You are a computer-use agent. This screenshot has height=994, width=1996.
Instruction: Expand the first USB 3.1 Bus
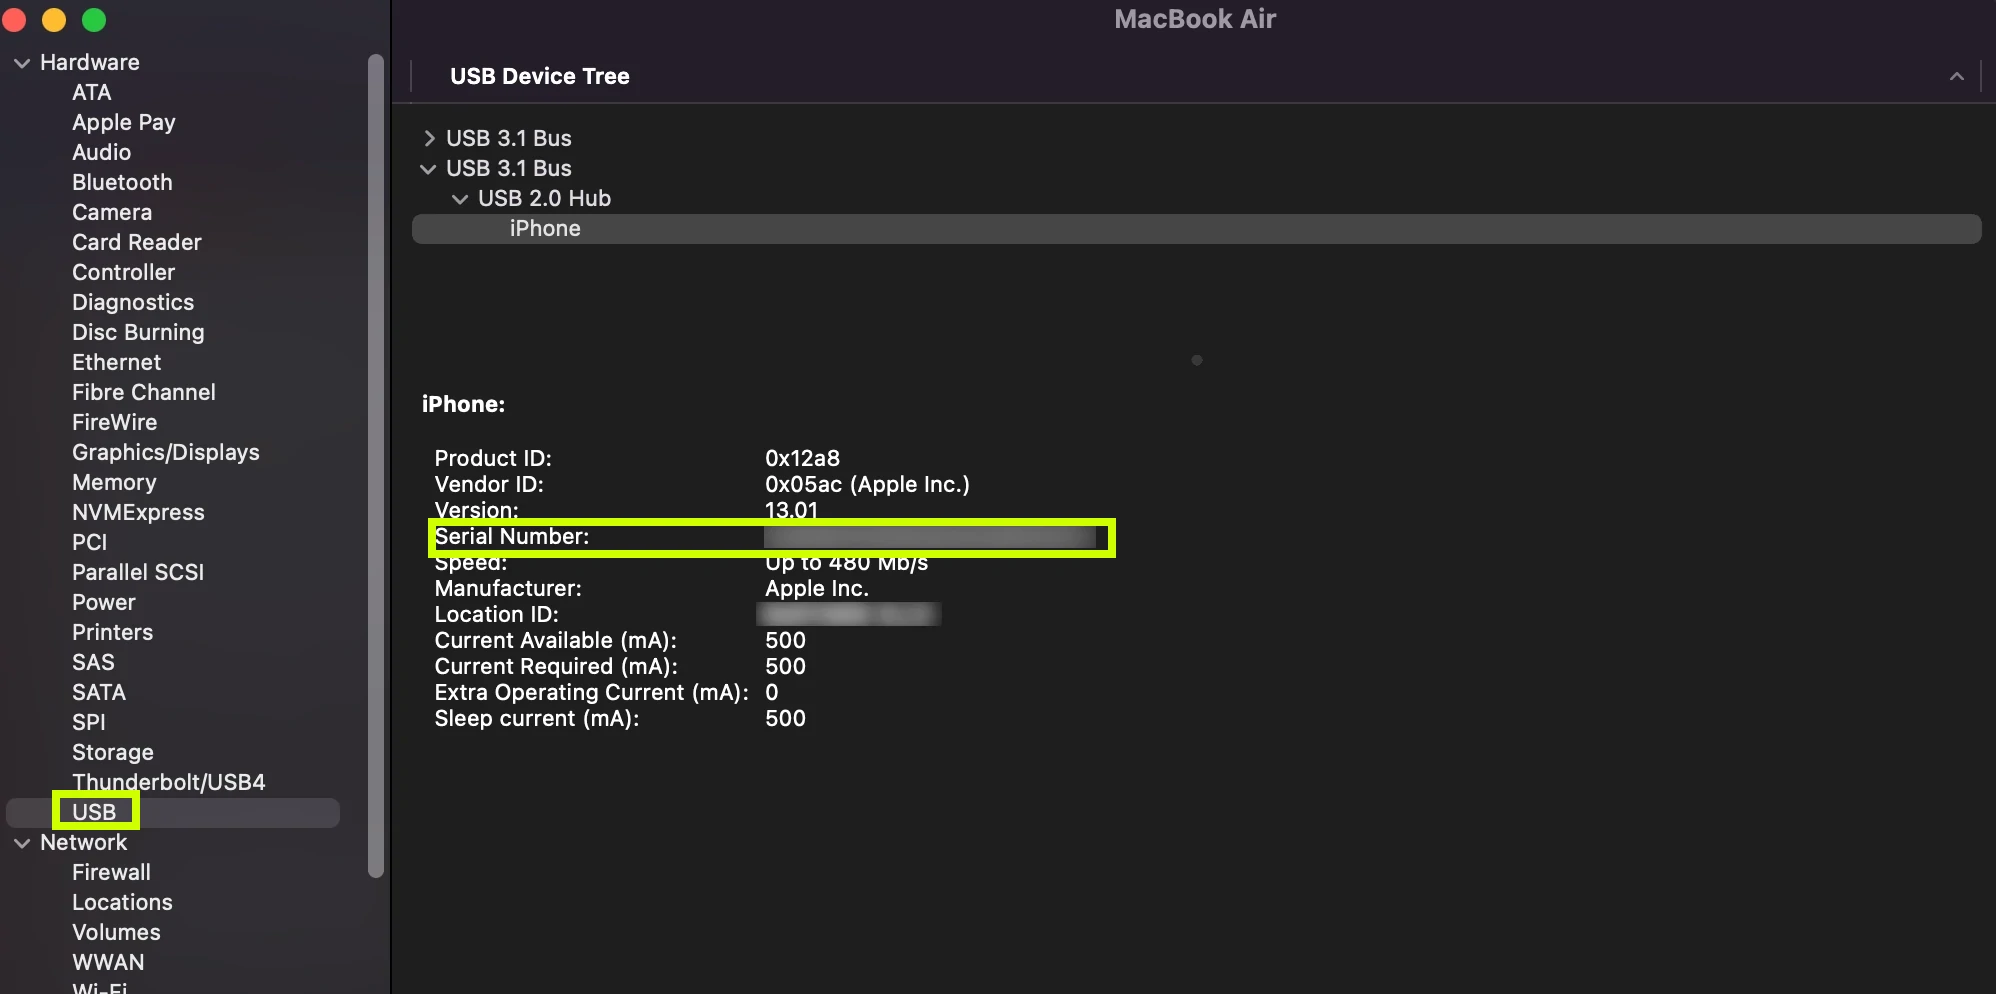click(429, 138)
